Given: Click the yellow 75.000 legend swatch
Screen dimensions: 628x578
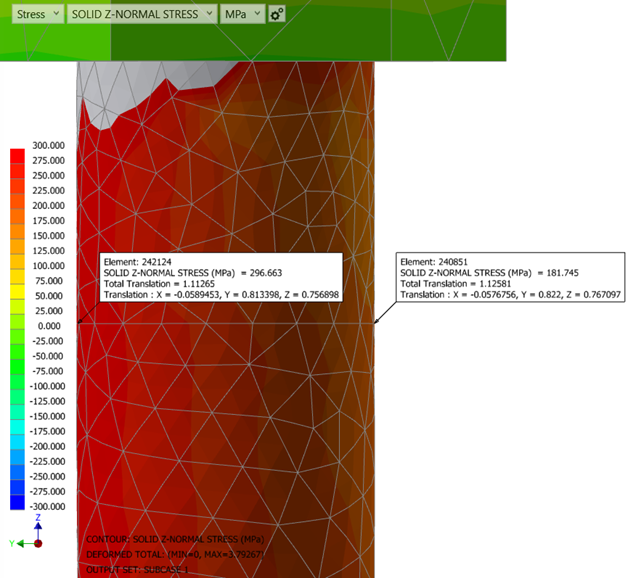Looking at the screenshot, I should point(17,281).
